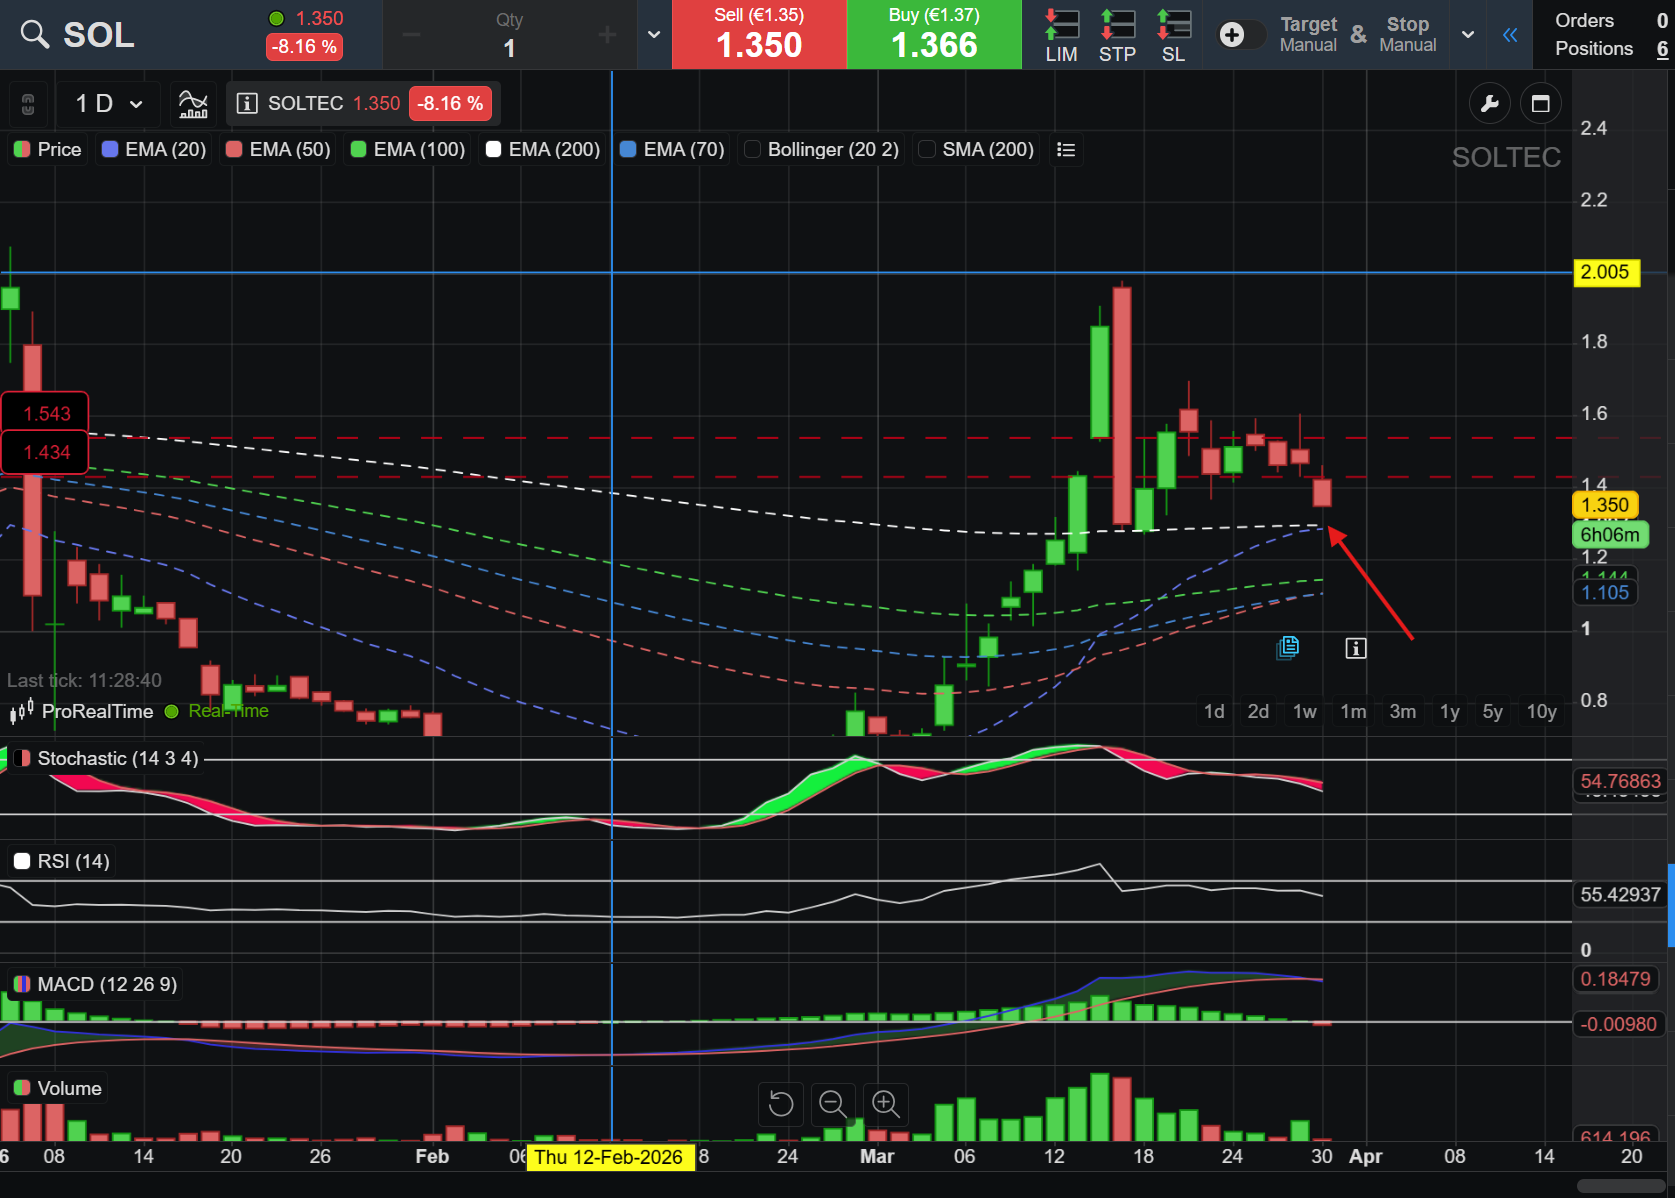1675x1198 pixels.
Task: Click the Buy (€1.37) button
Action: [934, 35]
